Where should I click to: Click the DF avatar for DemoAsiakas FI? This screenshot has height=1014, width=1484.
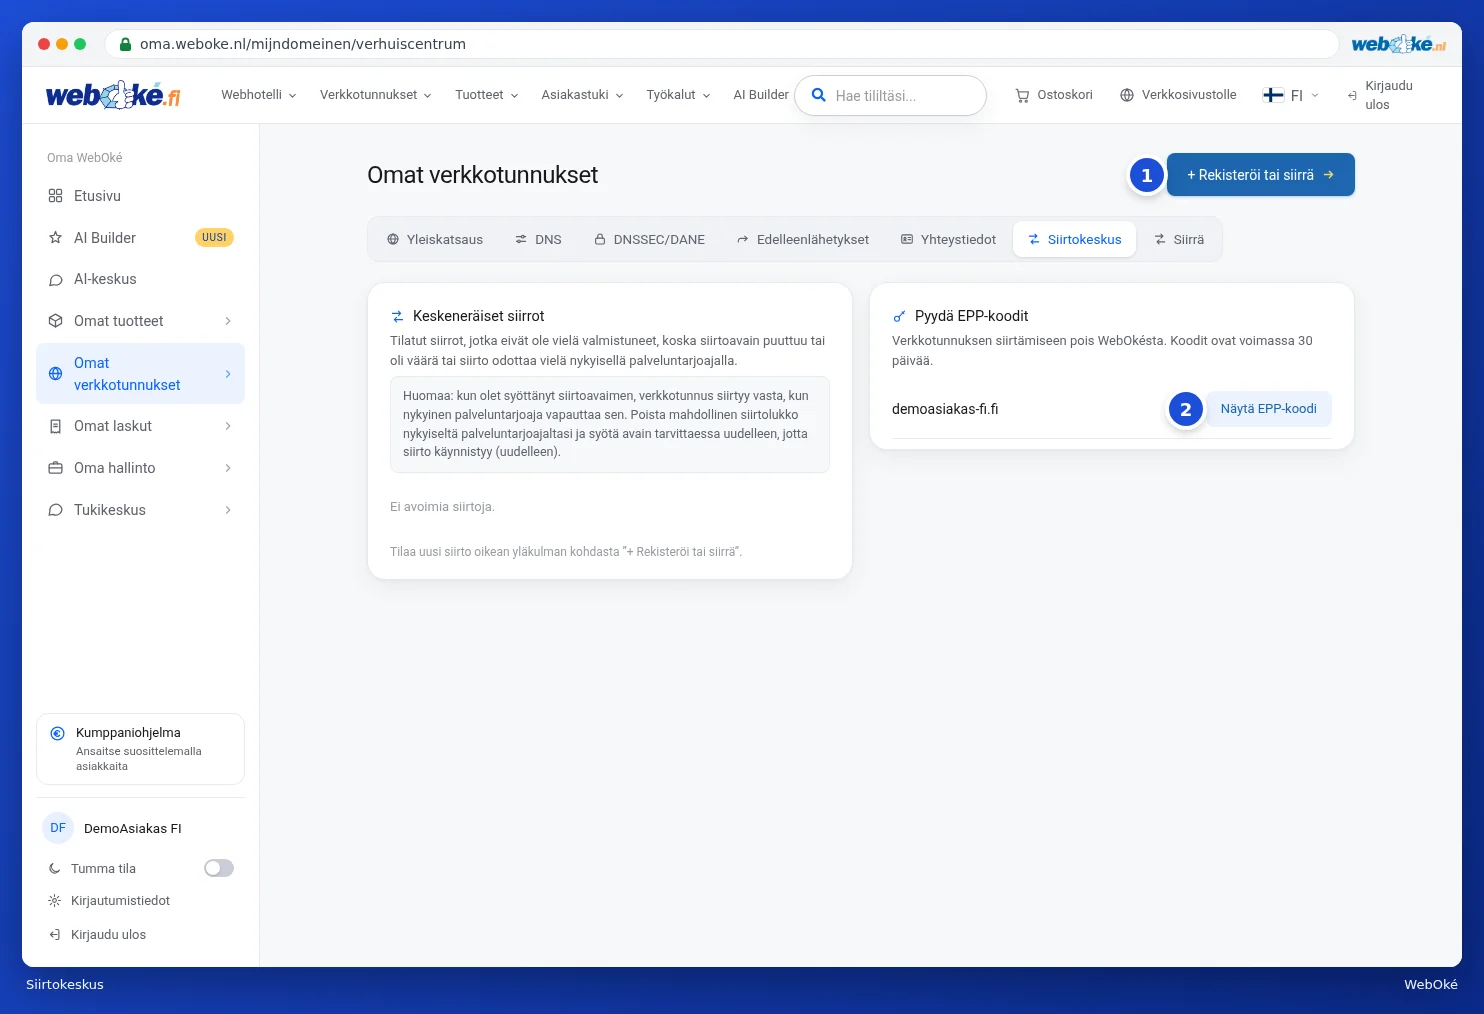pos(58,828)
